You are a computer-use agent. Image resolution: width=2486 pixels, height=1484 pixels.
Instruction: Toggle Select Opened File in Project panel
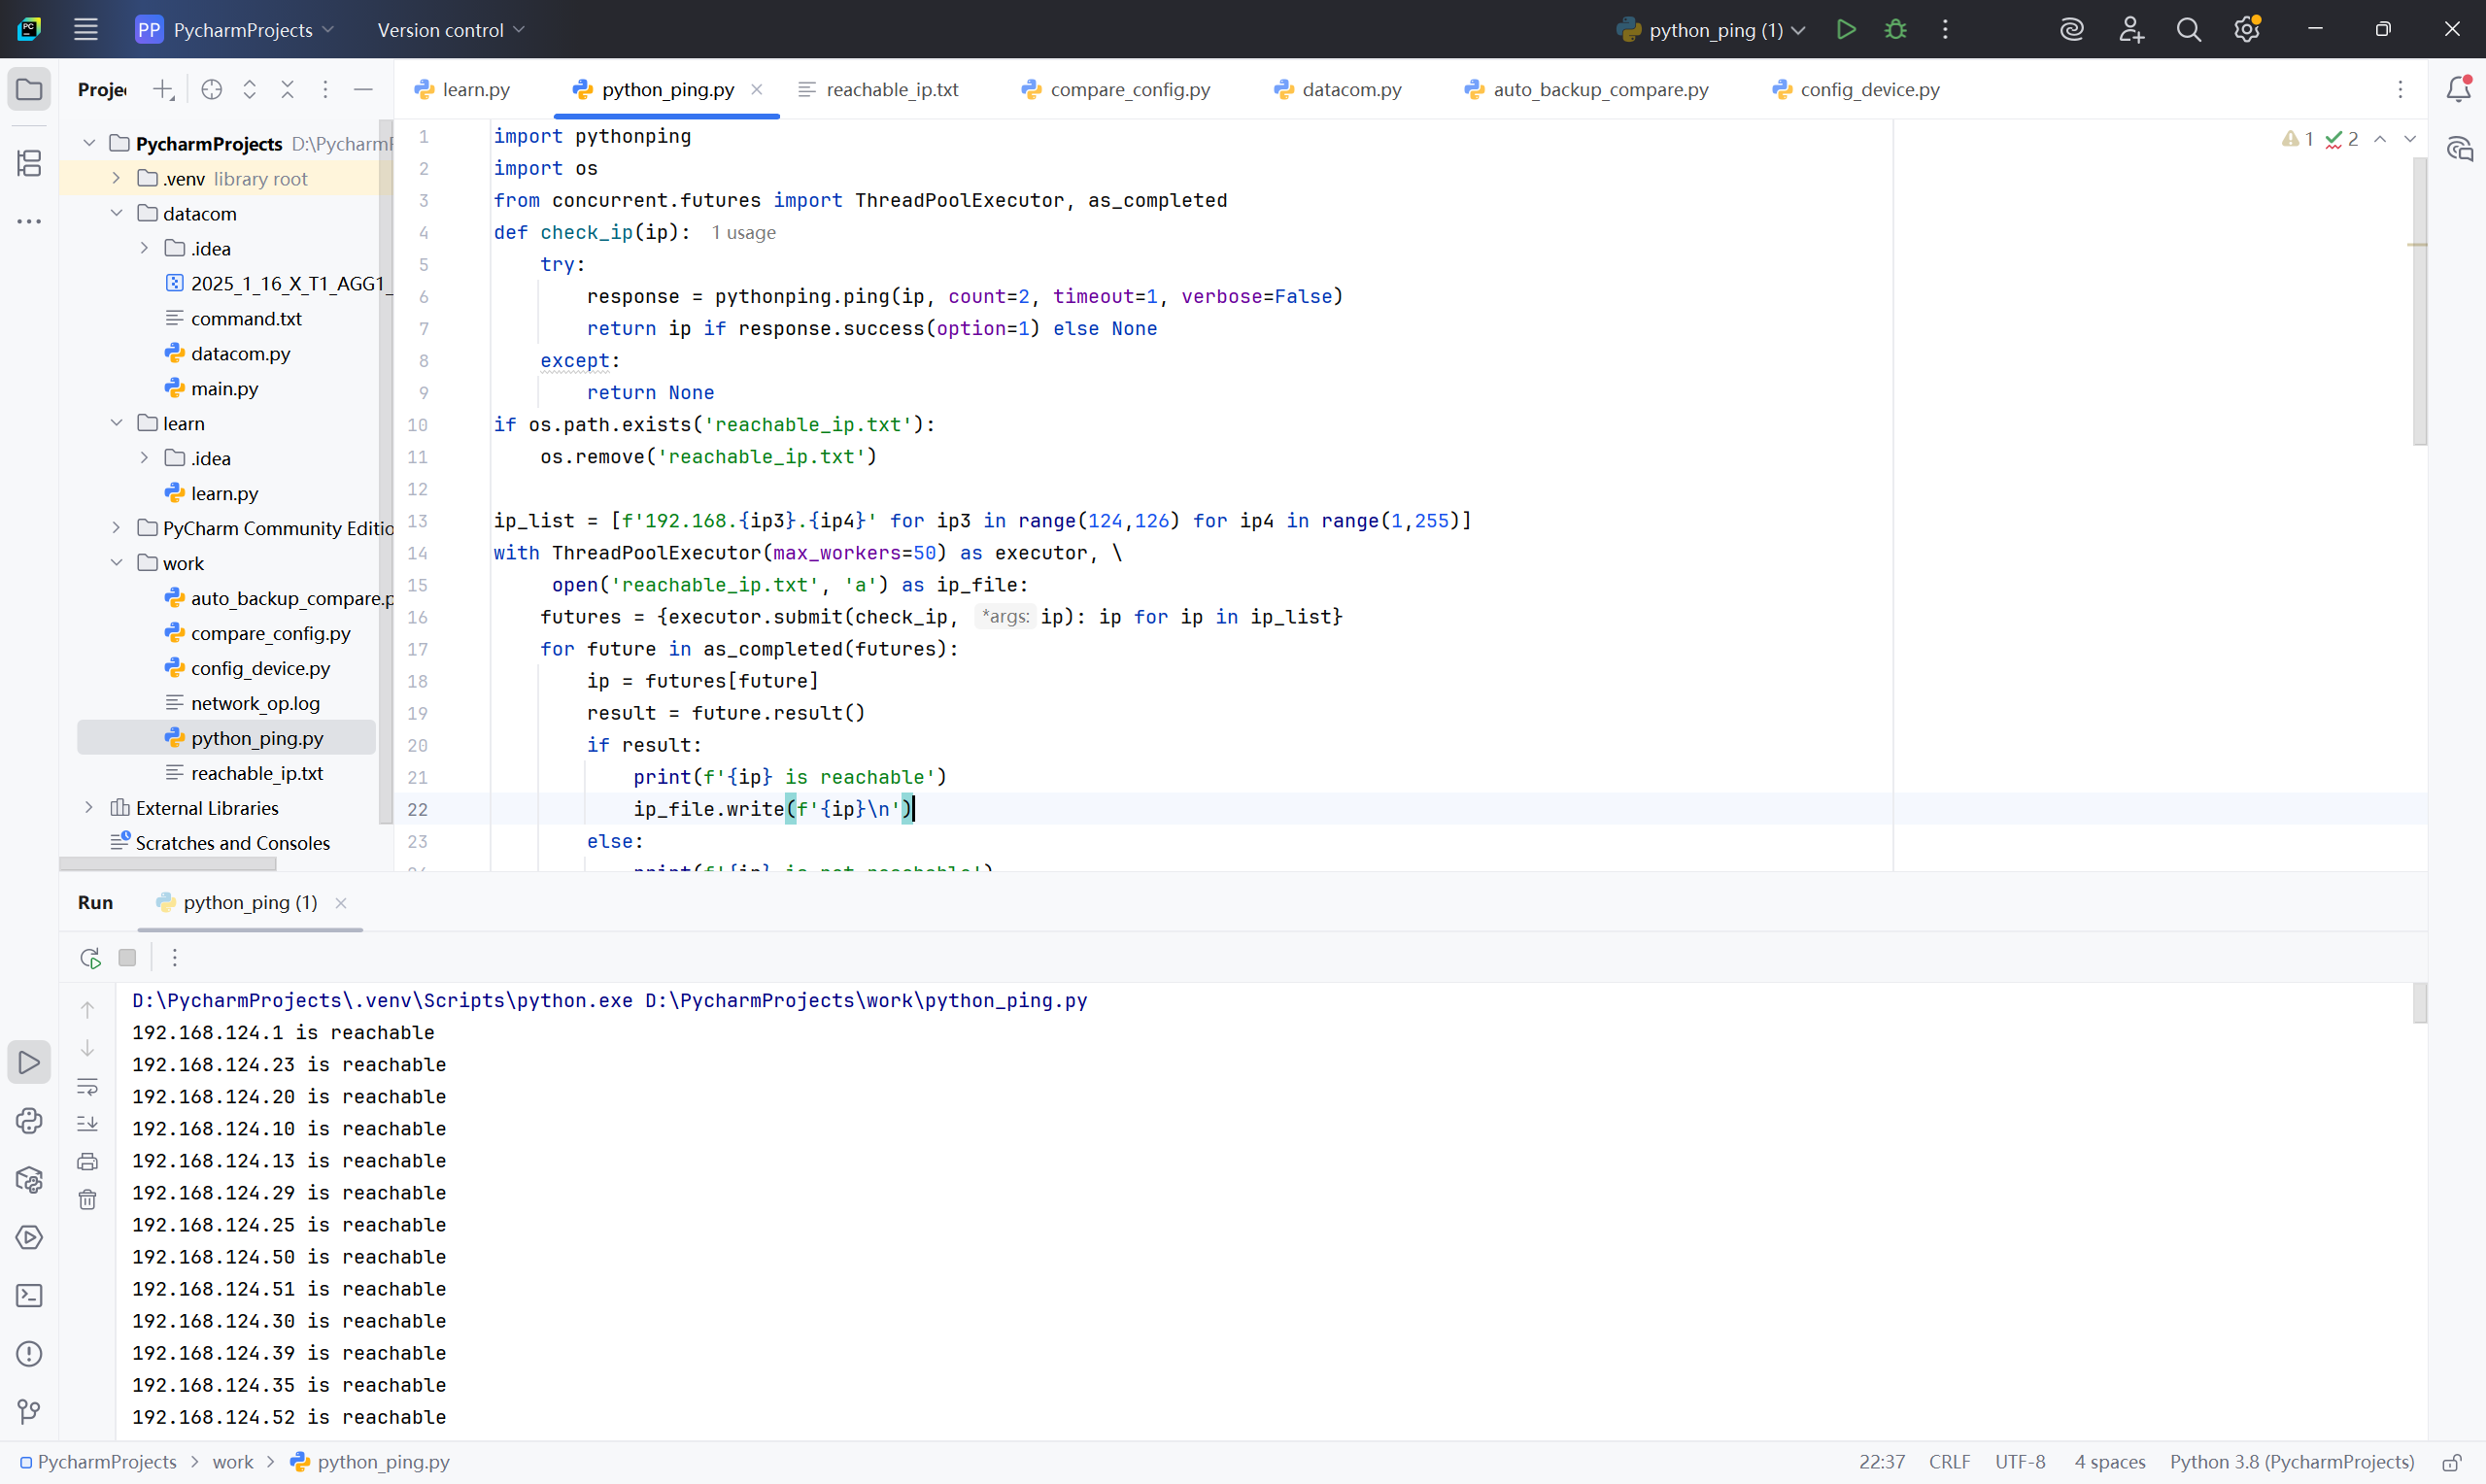click(211, 89)
